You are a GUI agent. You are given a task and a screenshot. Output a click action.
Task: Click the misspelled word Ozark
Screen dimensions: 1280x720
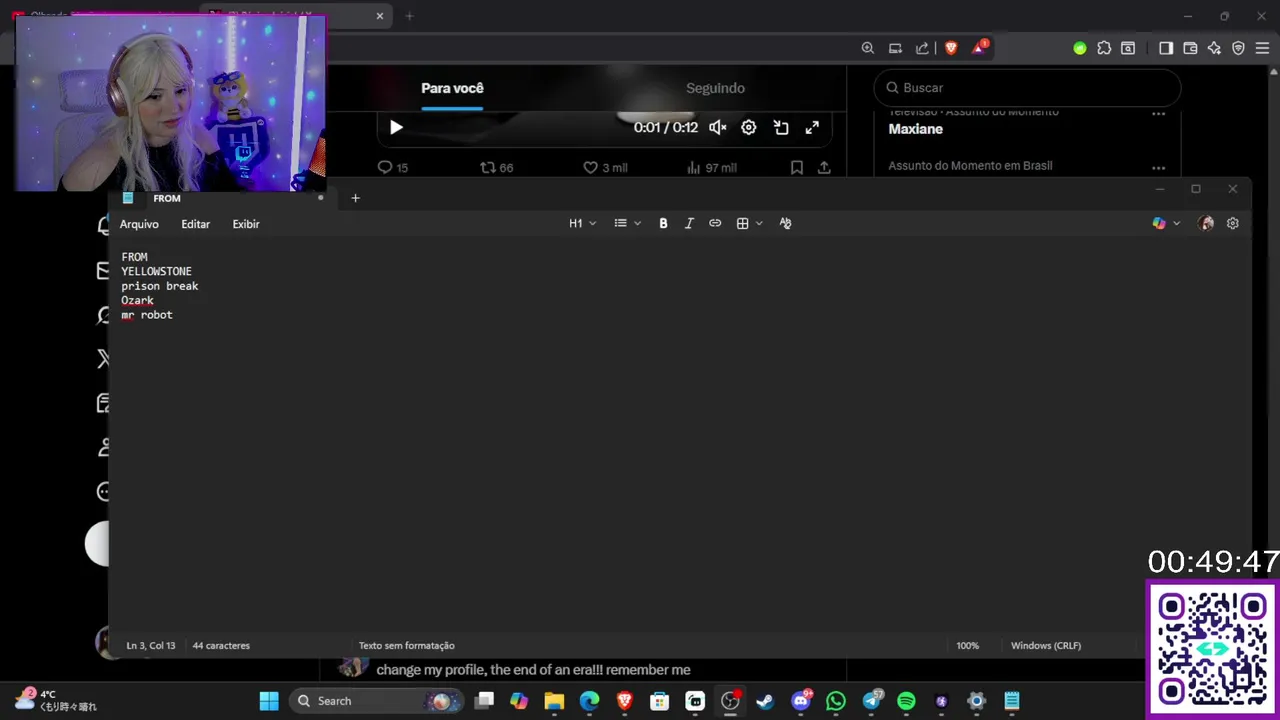[x=137, y=300]
